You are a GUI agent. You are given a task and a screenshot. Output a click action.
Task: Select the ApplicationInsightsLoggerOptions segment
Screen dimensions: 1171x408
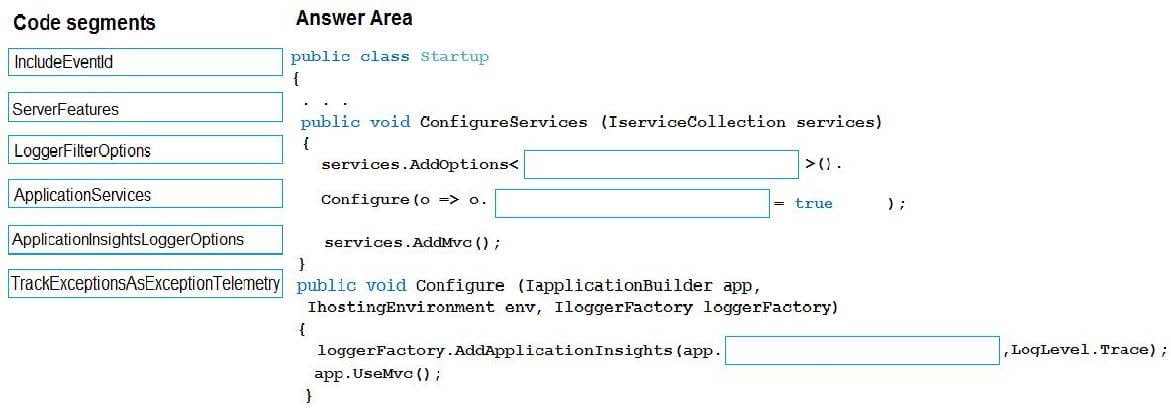(x=145, y=239)
